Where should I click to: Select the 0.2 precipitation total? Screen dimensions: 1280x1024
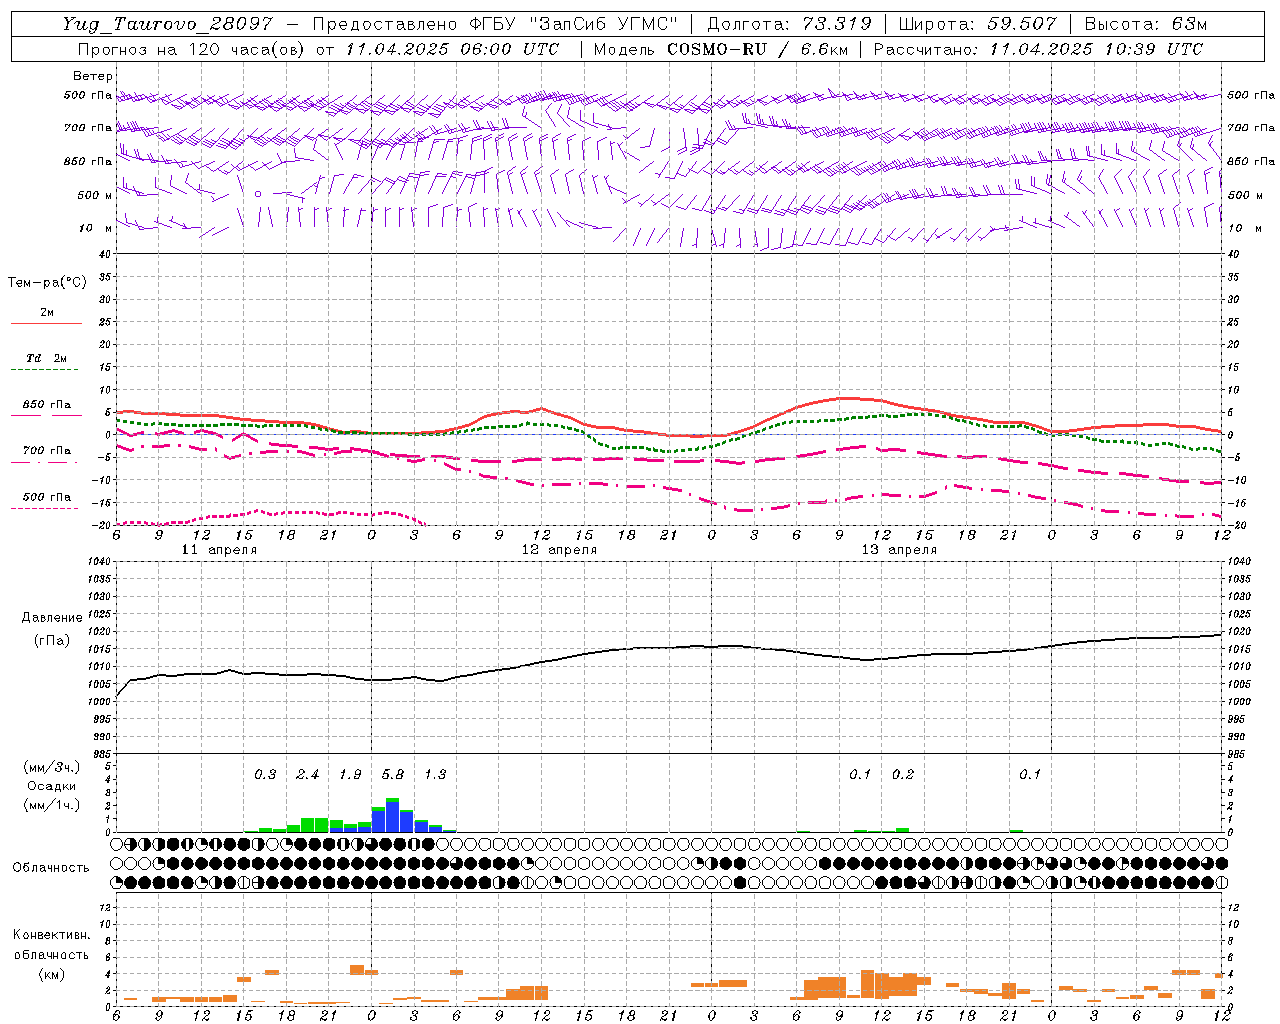click(x=903, y=775)
